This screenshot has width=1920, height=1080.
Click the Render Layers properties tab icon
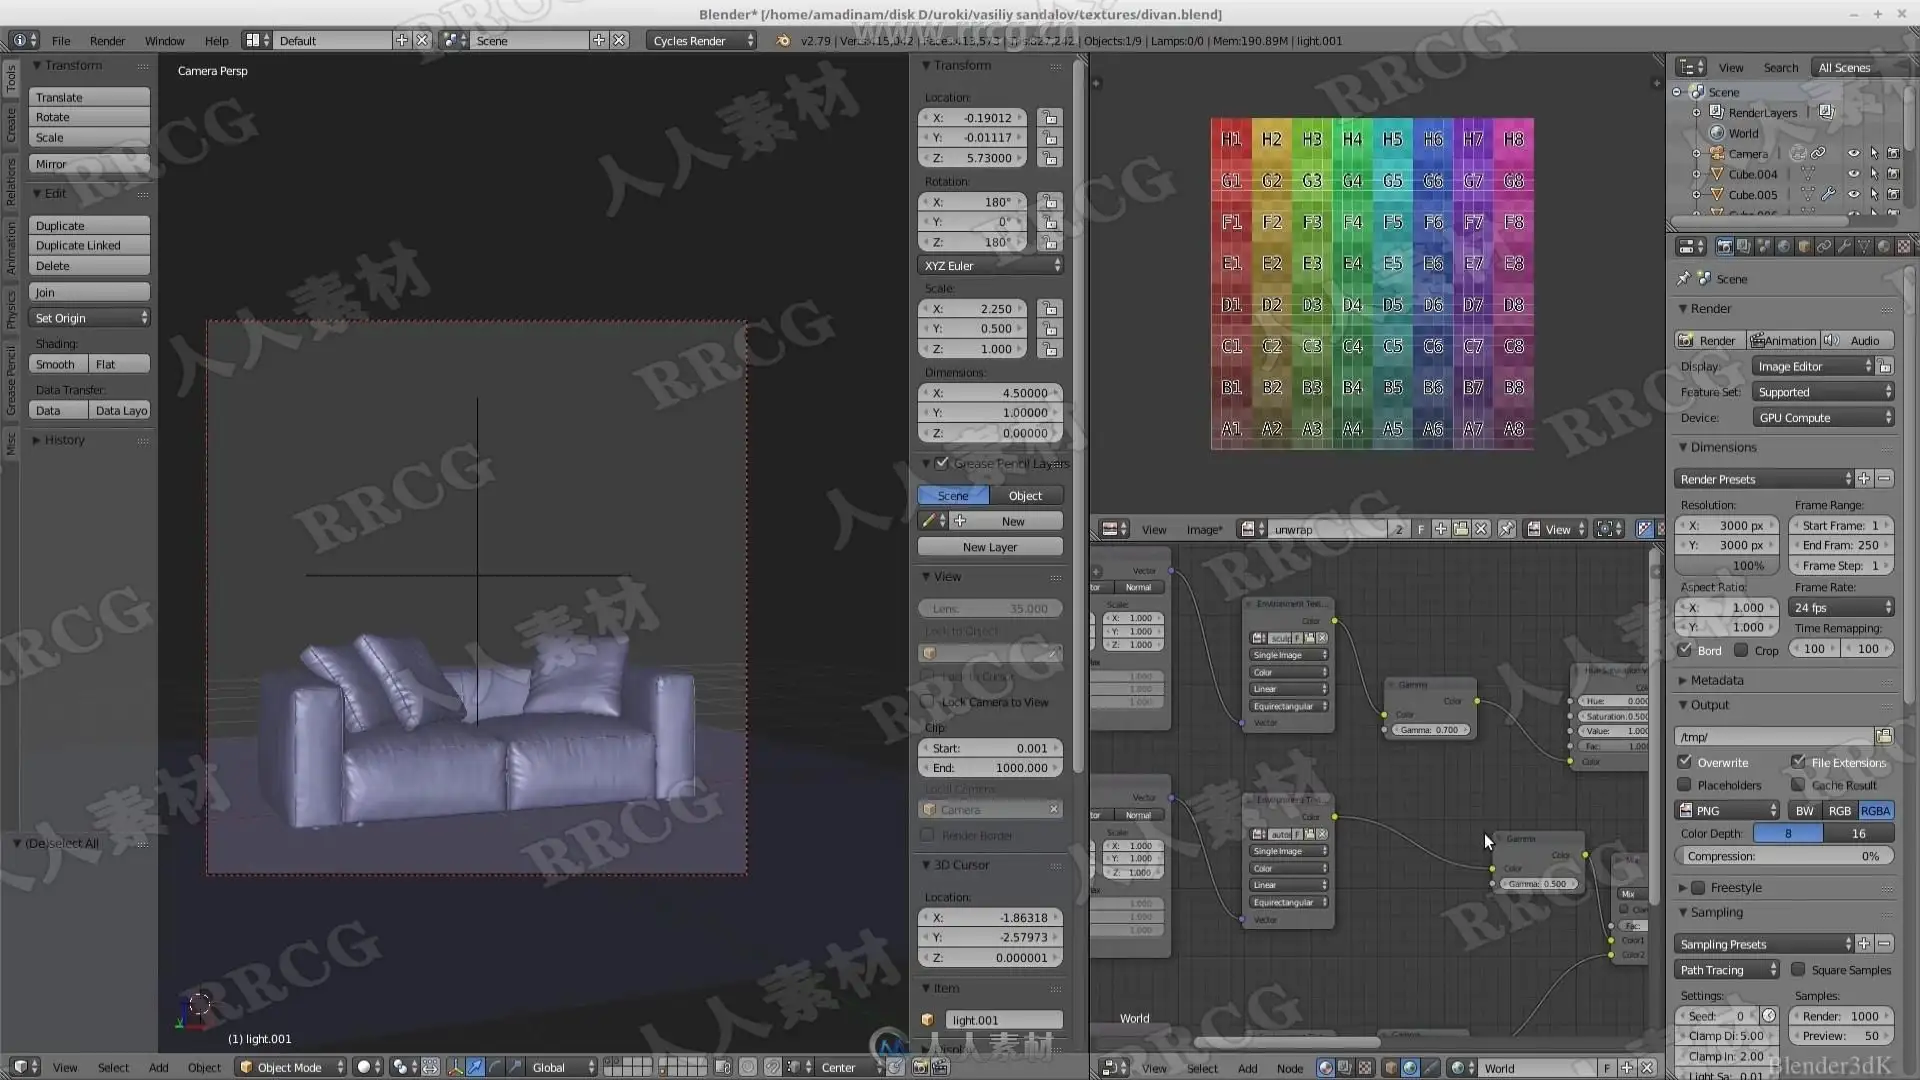pos(1744,246)
